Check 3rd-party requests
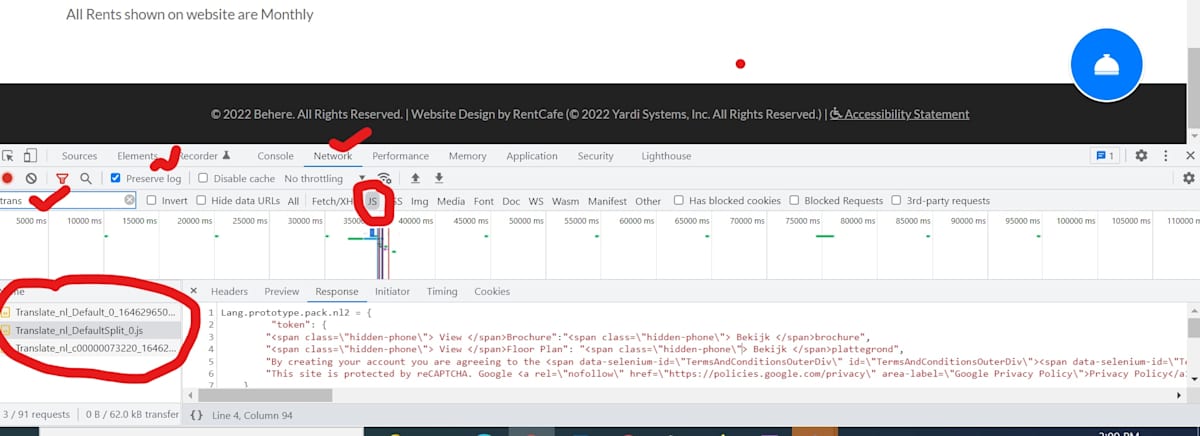 [897, 200]
